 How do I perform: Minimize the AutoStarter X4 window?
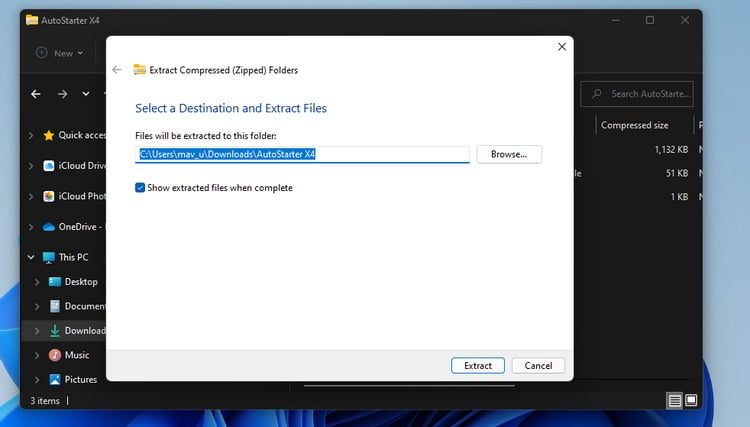pyautogui.click(x=616, y=20)
